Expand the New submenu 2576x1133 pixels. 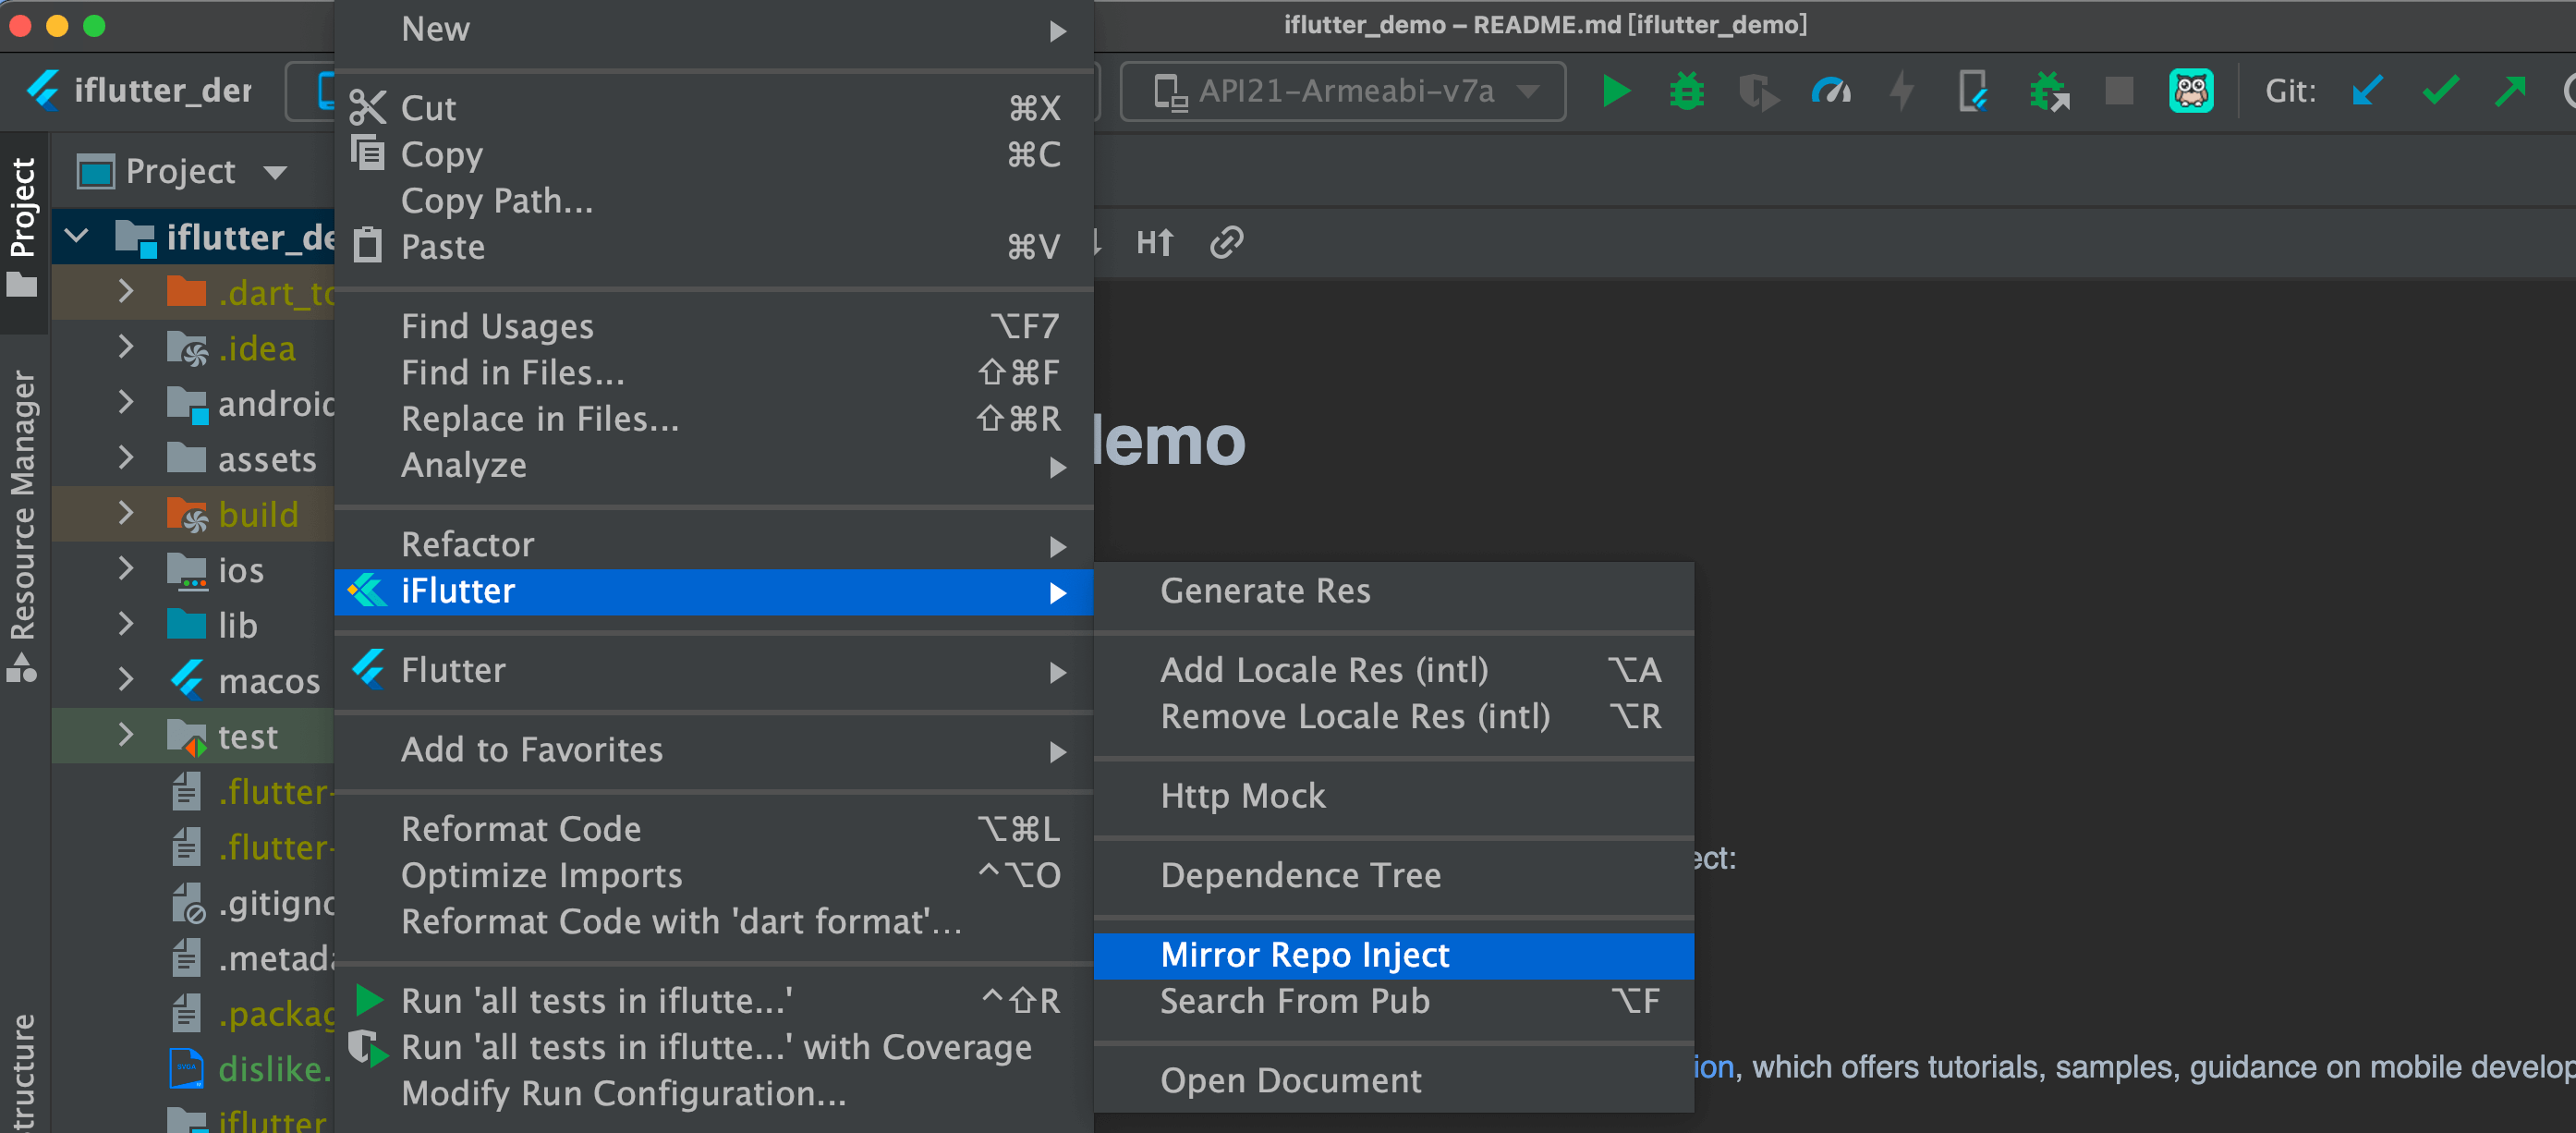pos(714,29)
